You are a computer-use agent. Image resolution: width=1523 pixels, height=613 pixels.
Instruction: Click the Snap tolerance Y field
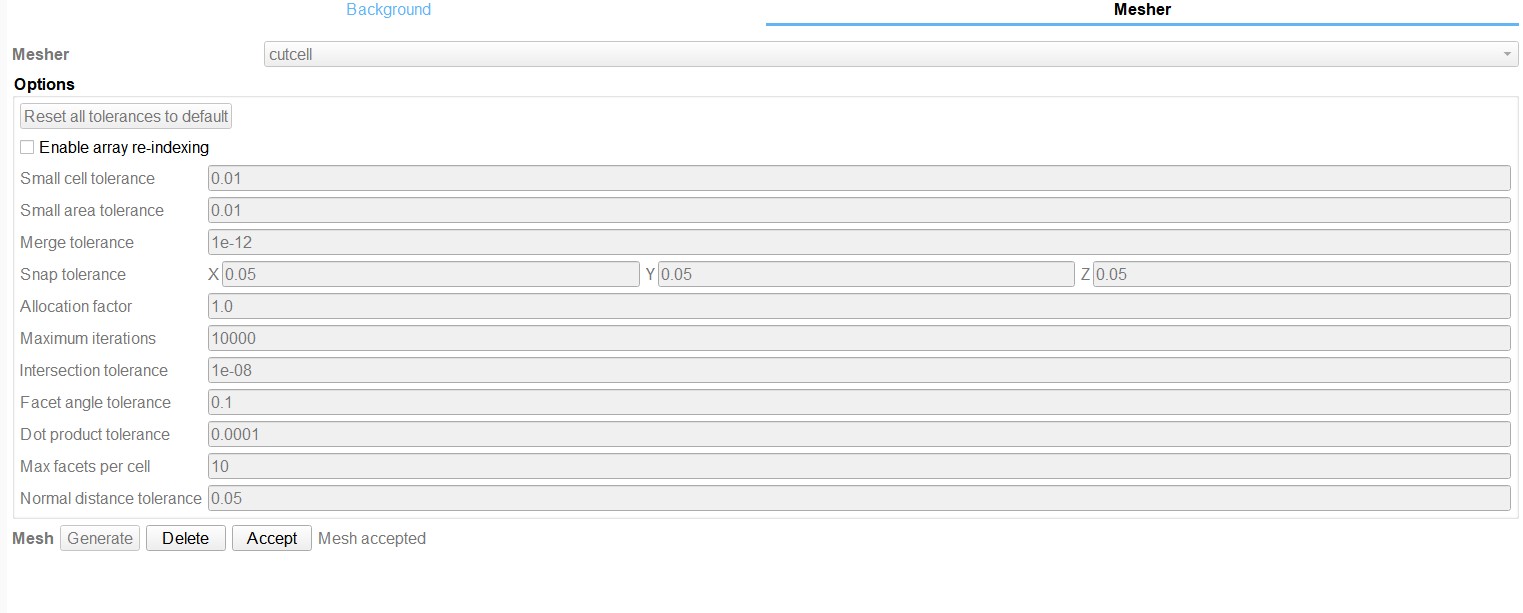click(866, 274)
